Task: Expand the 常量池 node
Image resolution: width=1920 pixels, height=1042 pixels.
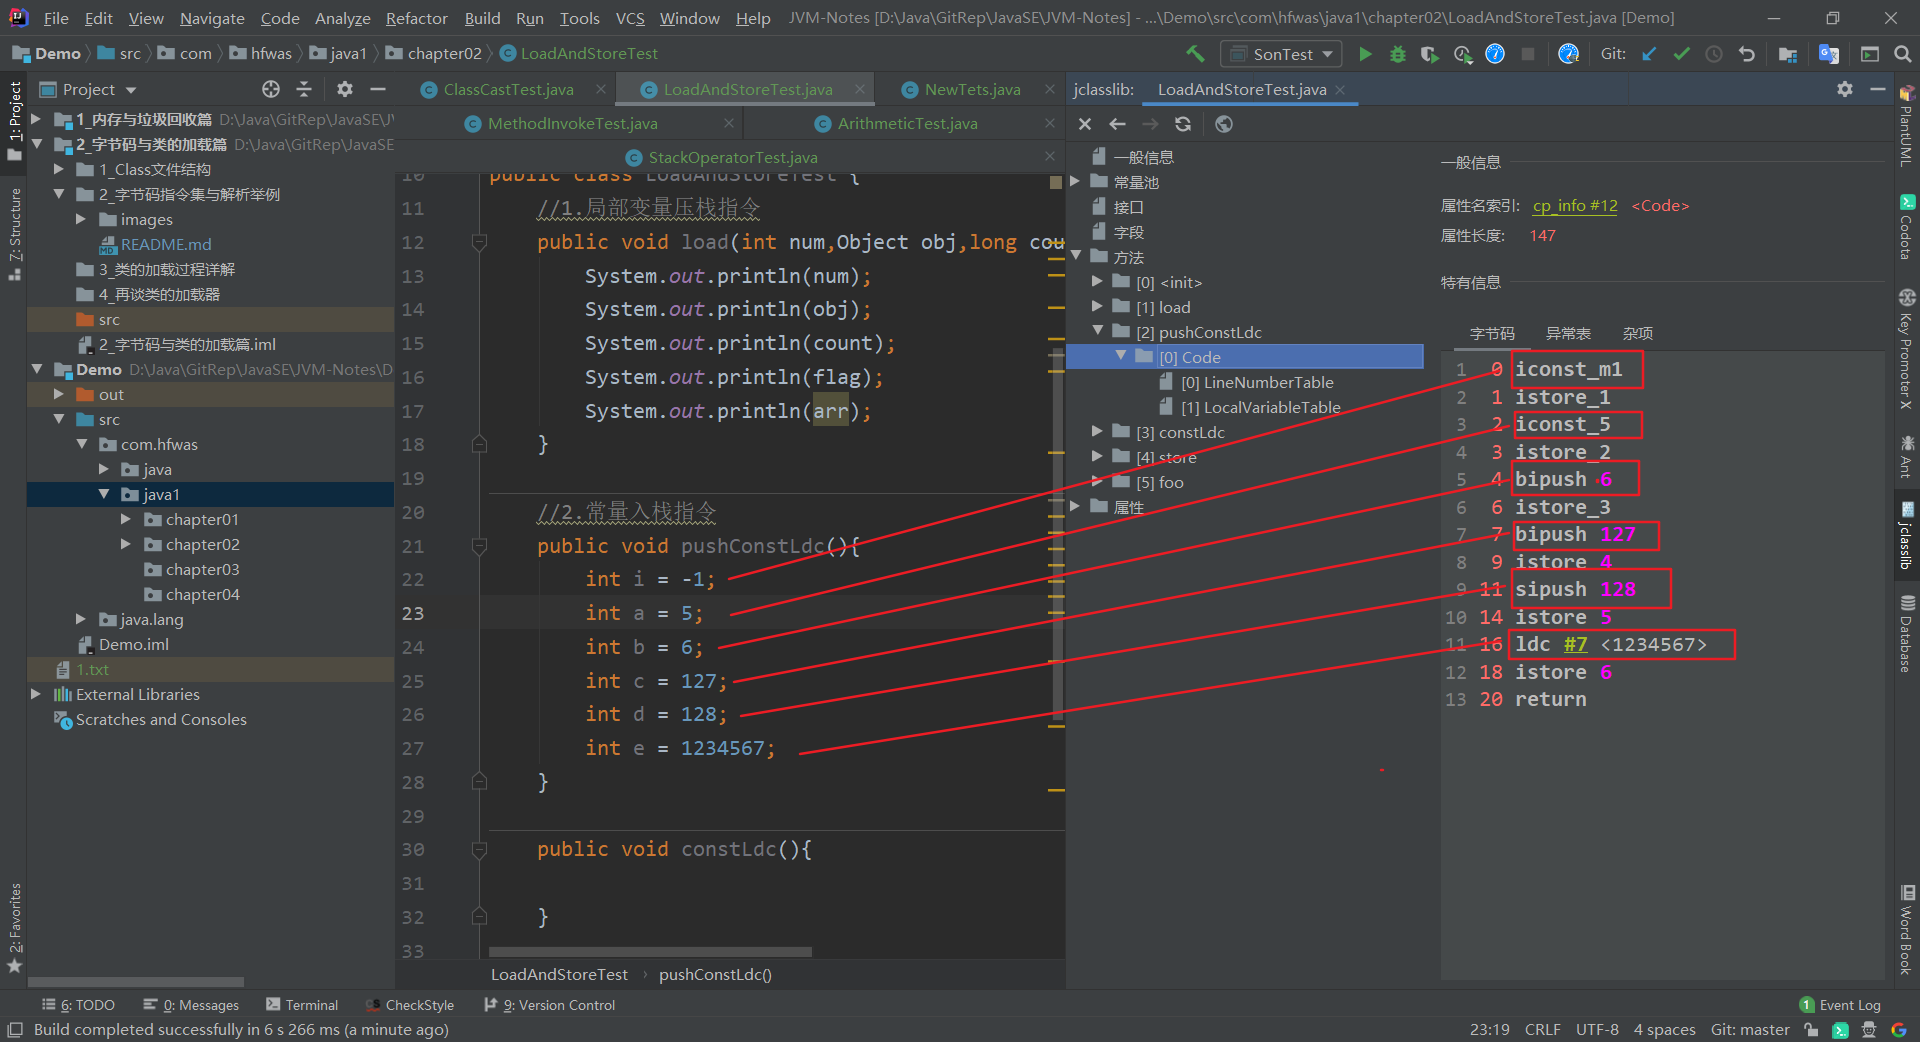Action: coord(1075,182)
